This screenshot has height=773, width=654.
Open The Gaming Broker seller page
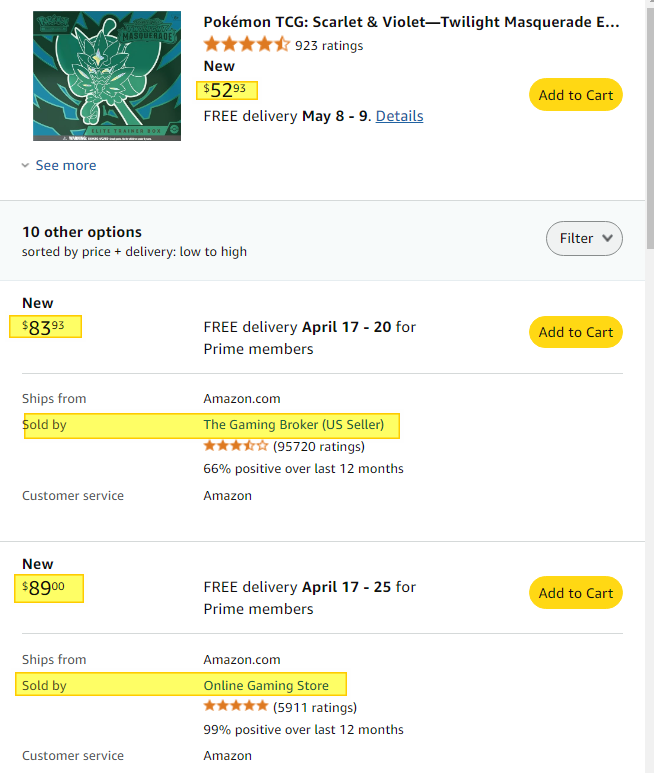click(293, 424)
